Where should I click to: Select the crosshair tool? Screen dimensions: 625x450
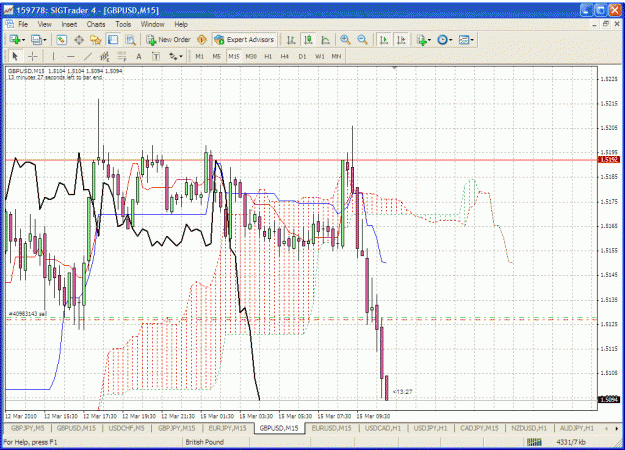tap(32, 57)
